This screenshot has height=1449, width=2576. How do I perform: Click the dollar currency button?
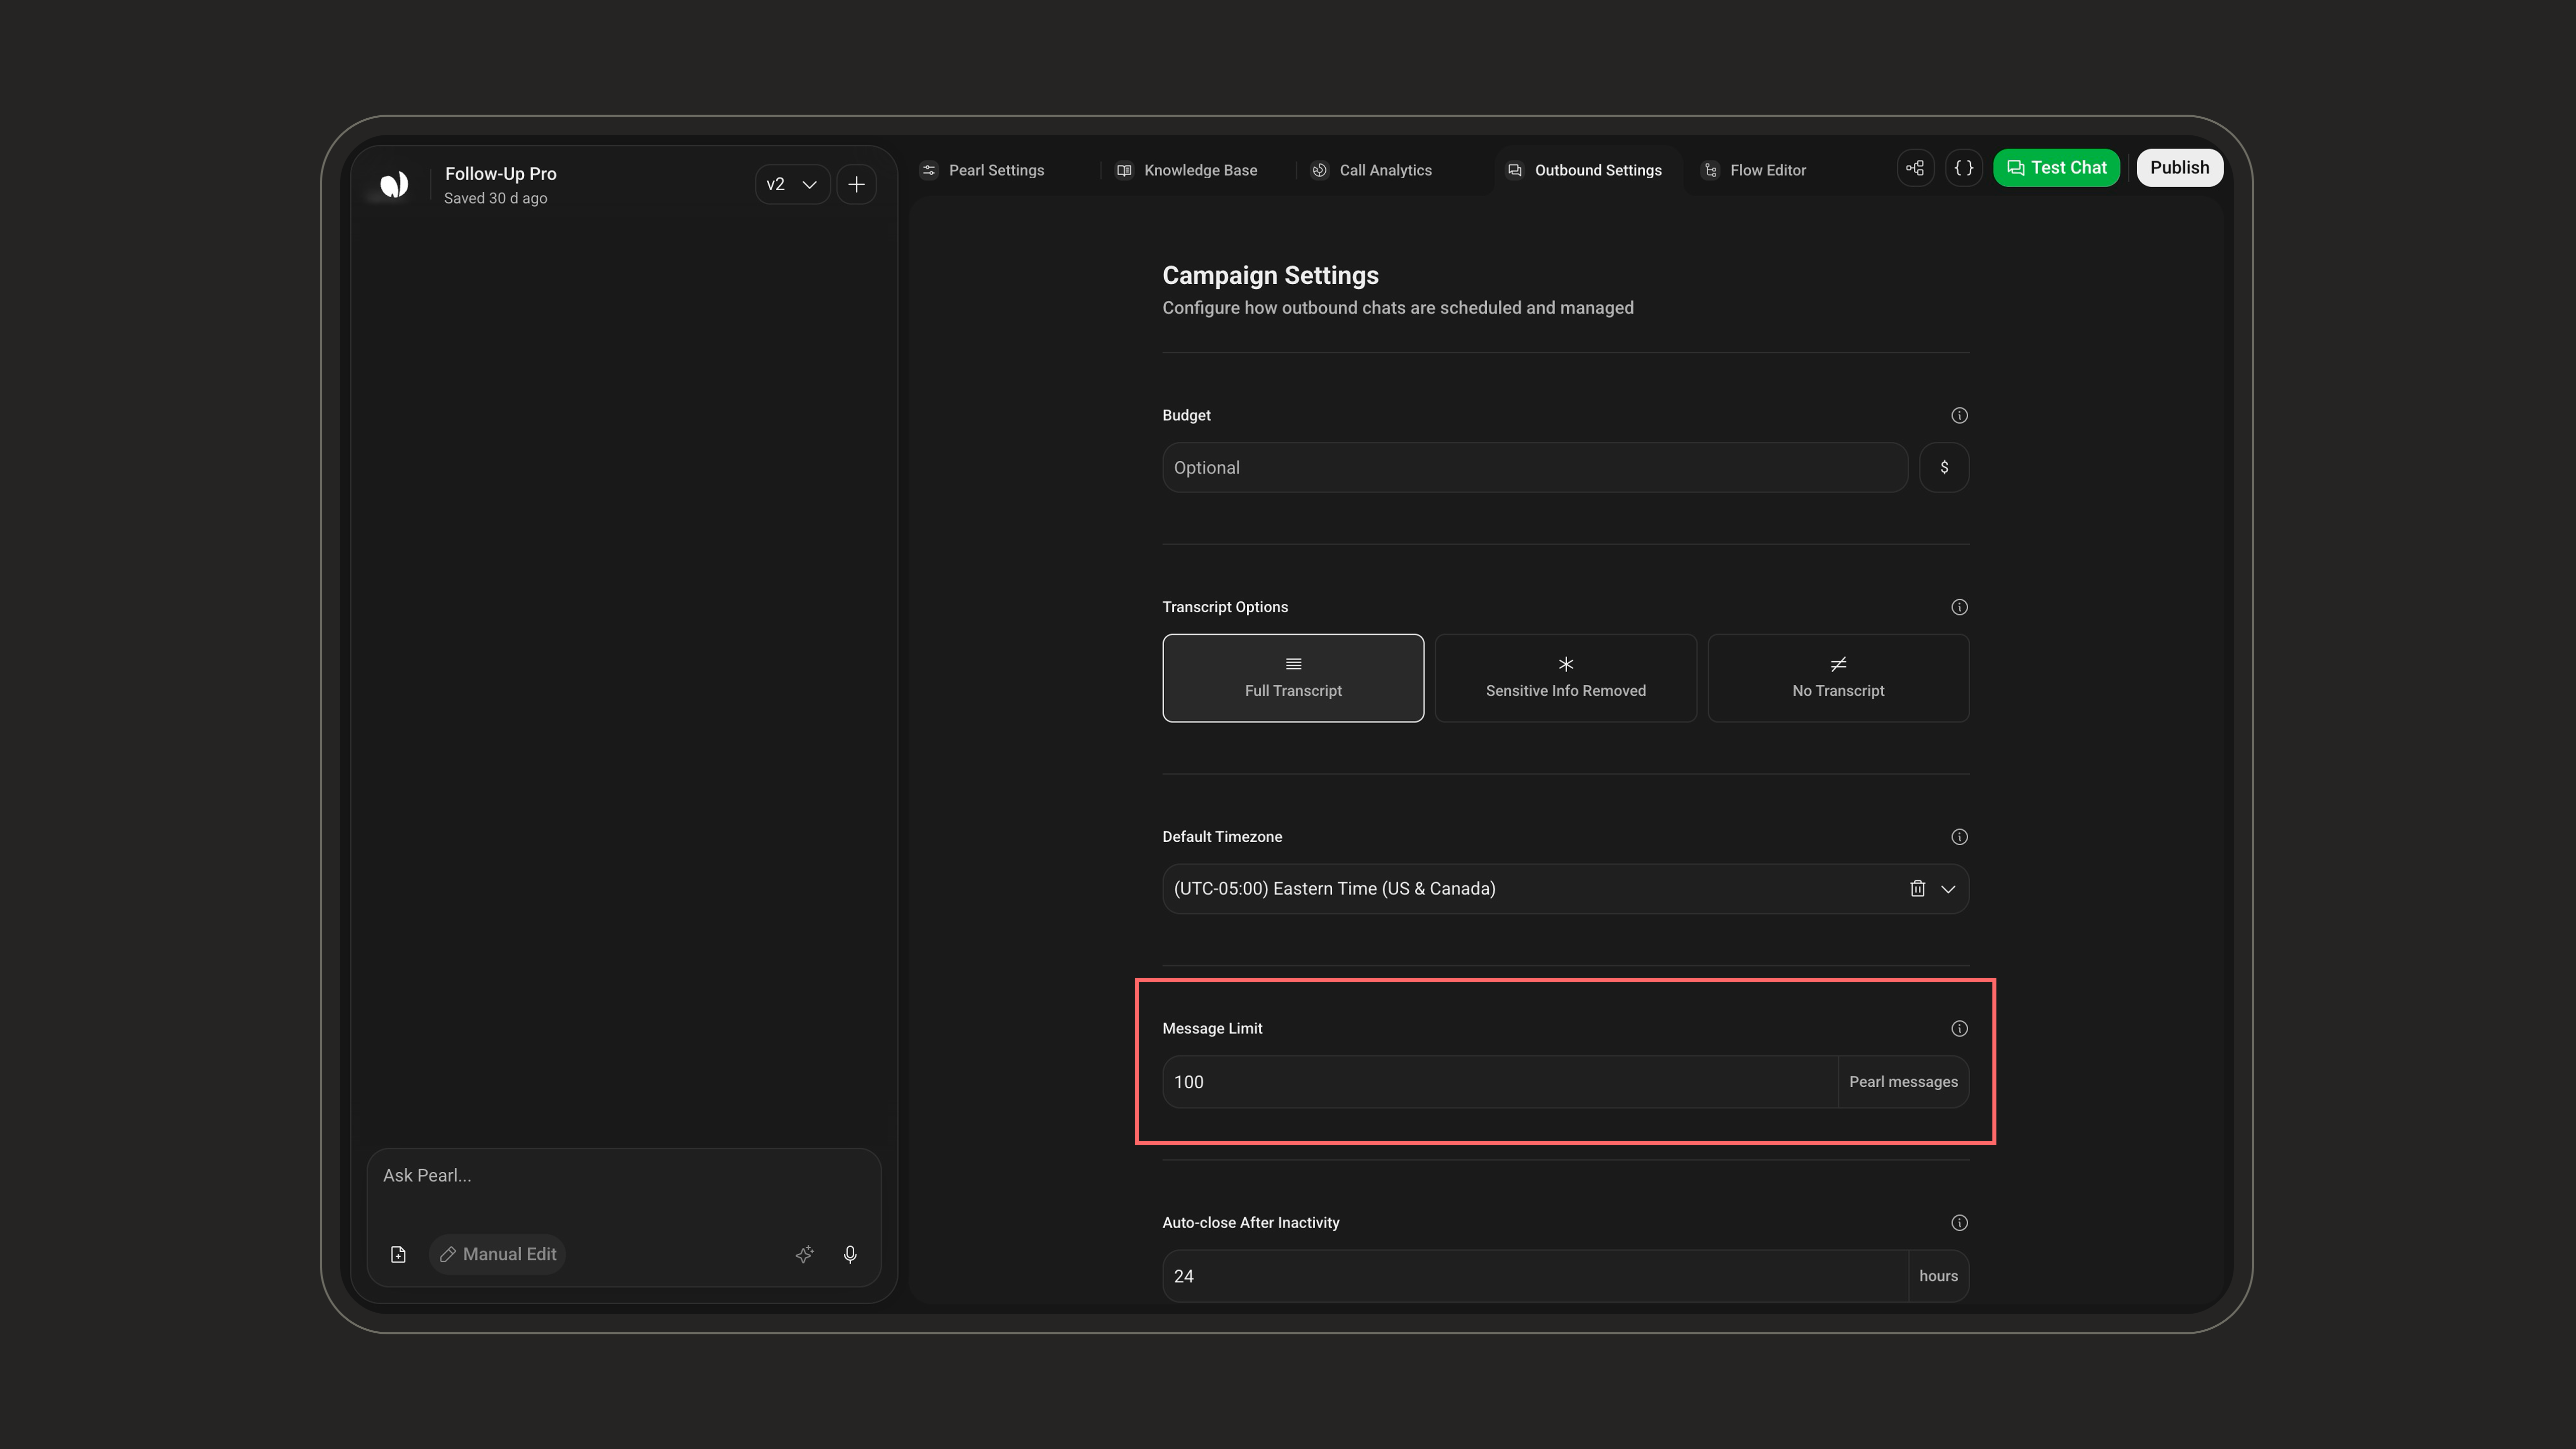click(1944, 468)
